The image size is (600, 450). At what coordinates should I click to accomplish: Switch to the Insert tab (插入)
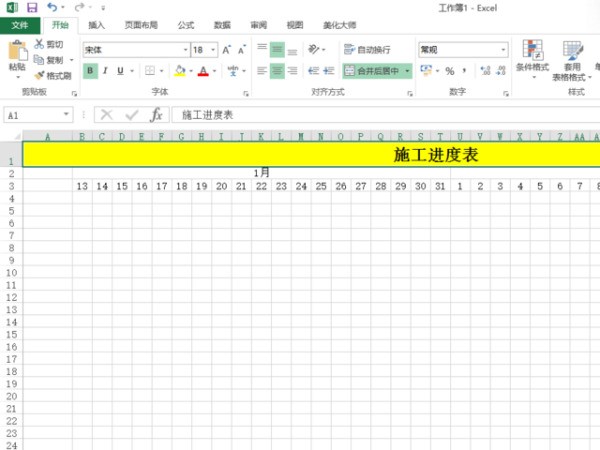[x=95, y=24]
